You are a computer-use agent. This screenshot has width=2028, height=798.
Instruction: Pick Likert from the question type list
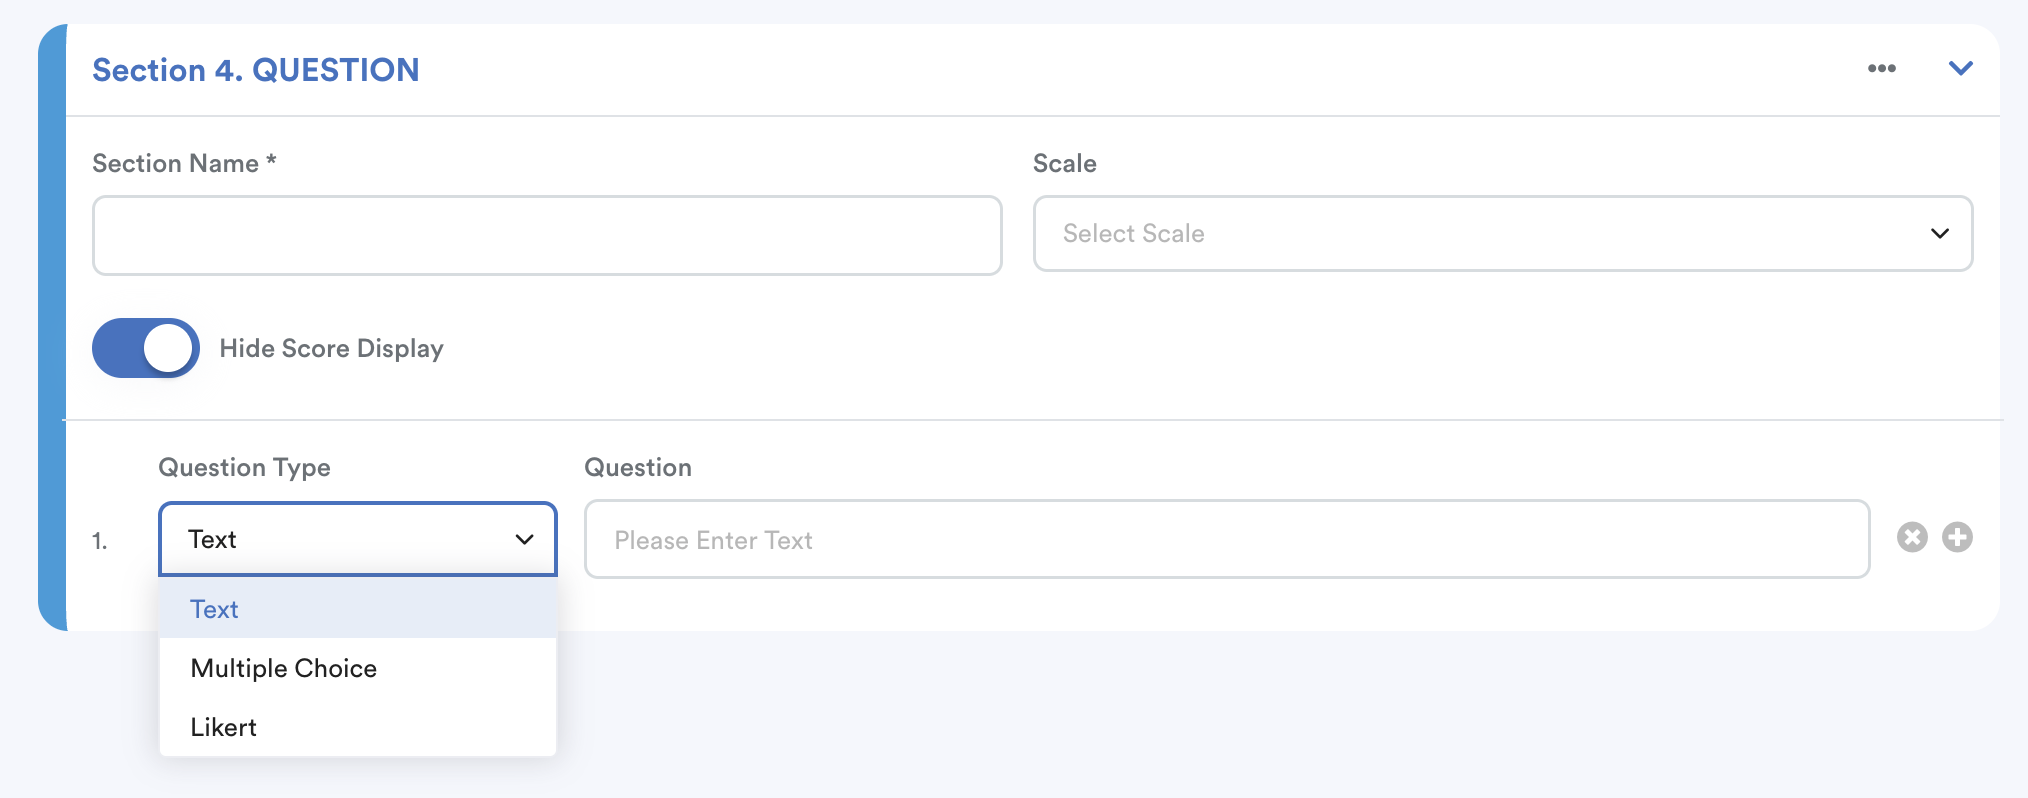coord(224,727)
